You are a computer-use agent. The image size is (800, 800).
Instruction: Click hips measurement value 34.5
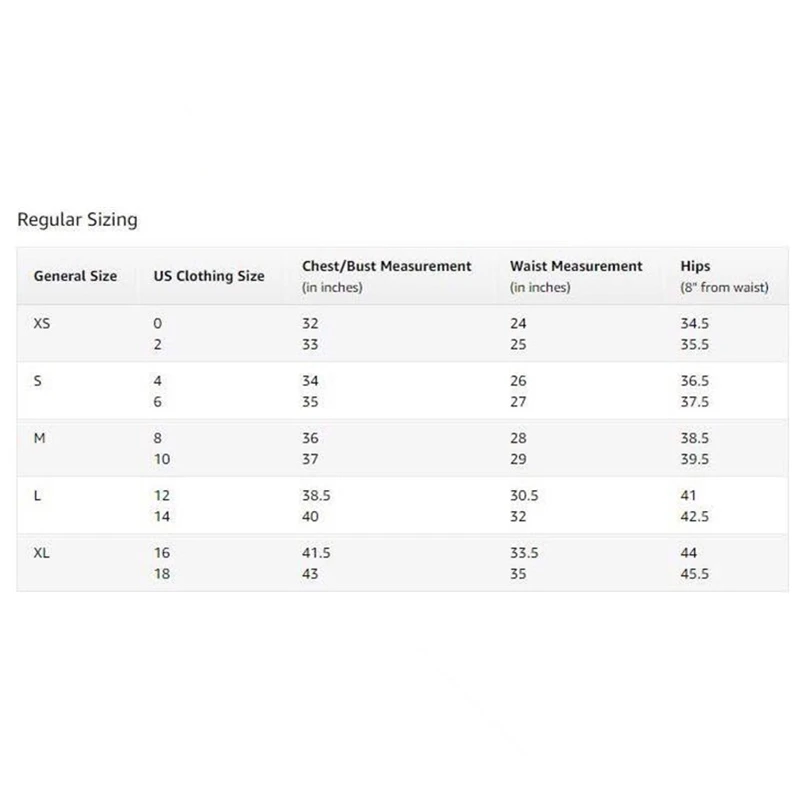[x=694, y=323]
